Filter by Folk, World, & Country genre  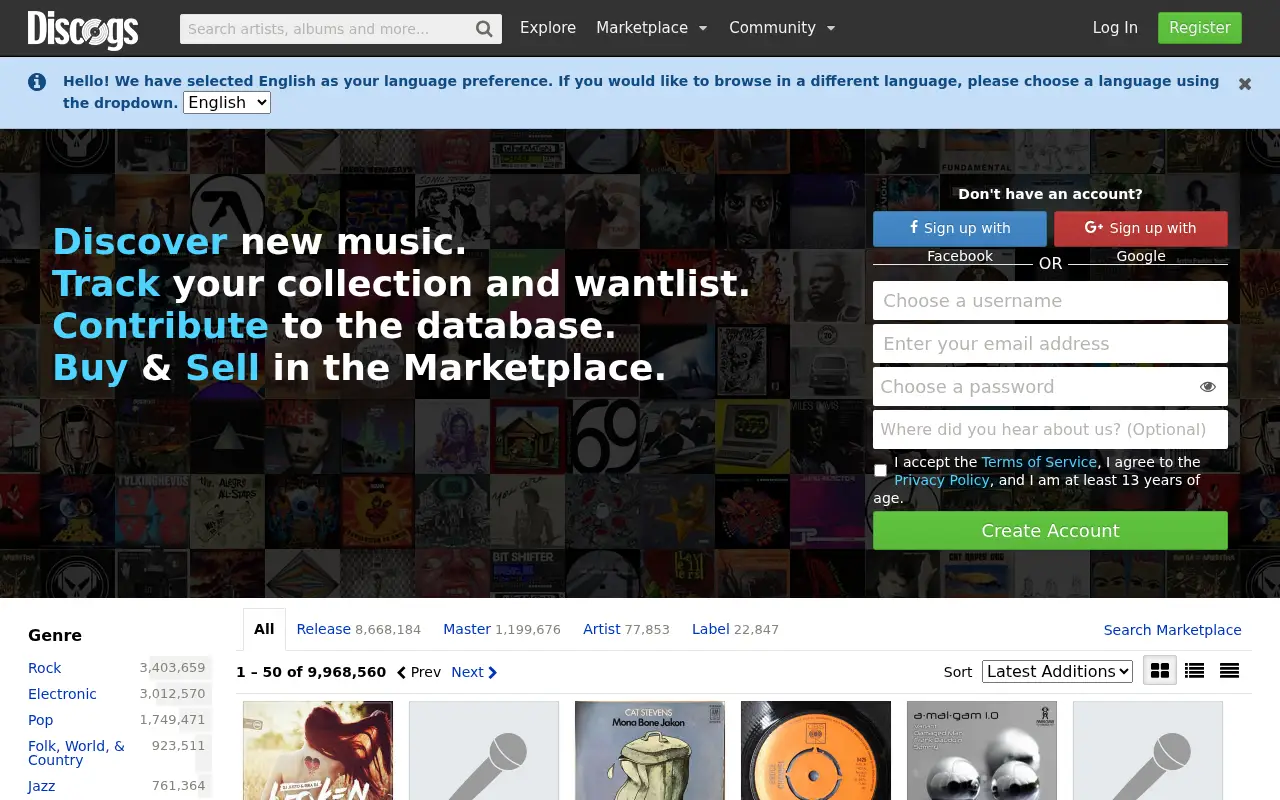pyautogui.click(x=77, y=753)
